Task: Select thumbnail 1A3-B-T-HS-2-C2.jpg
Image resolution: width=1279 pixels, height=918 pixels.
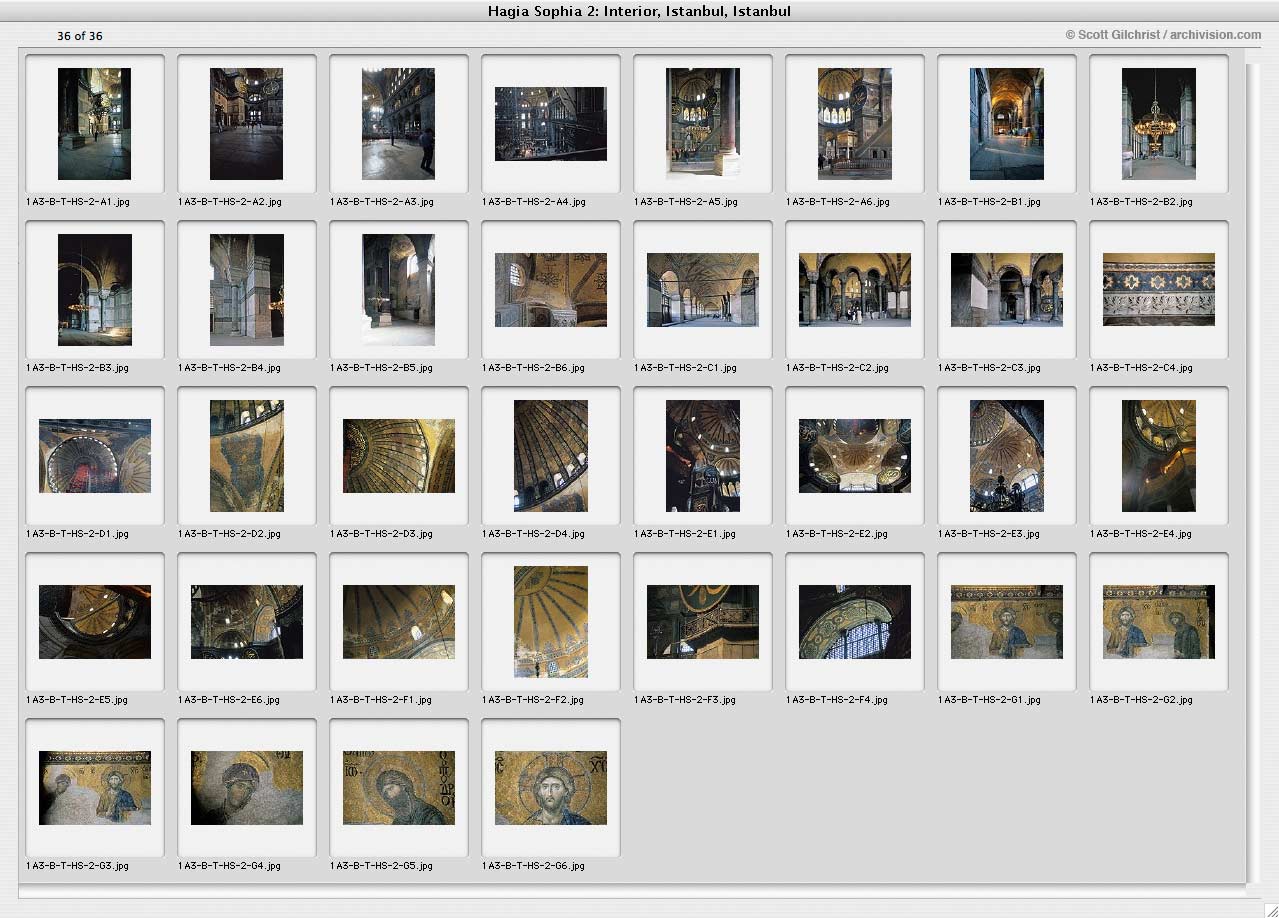Action: coord(855,290)
